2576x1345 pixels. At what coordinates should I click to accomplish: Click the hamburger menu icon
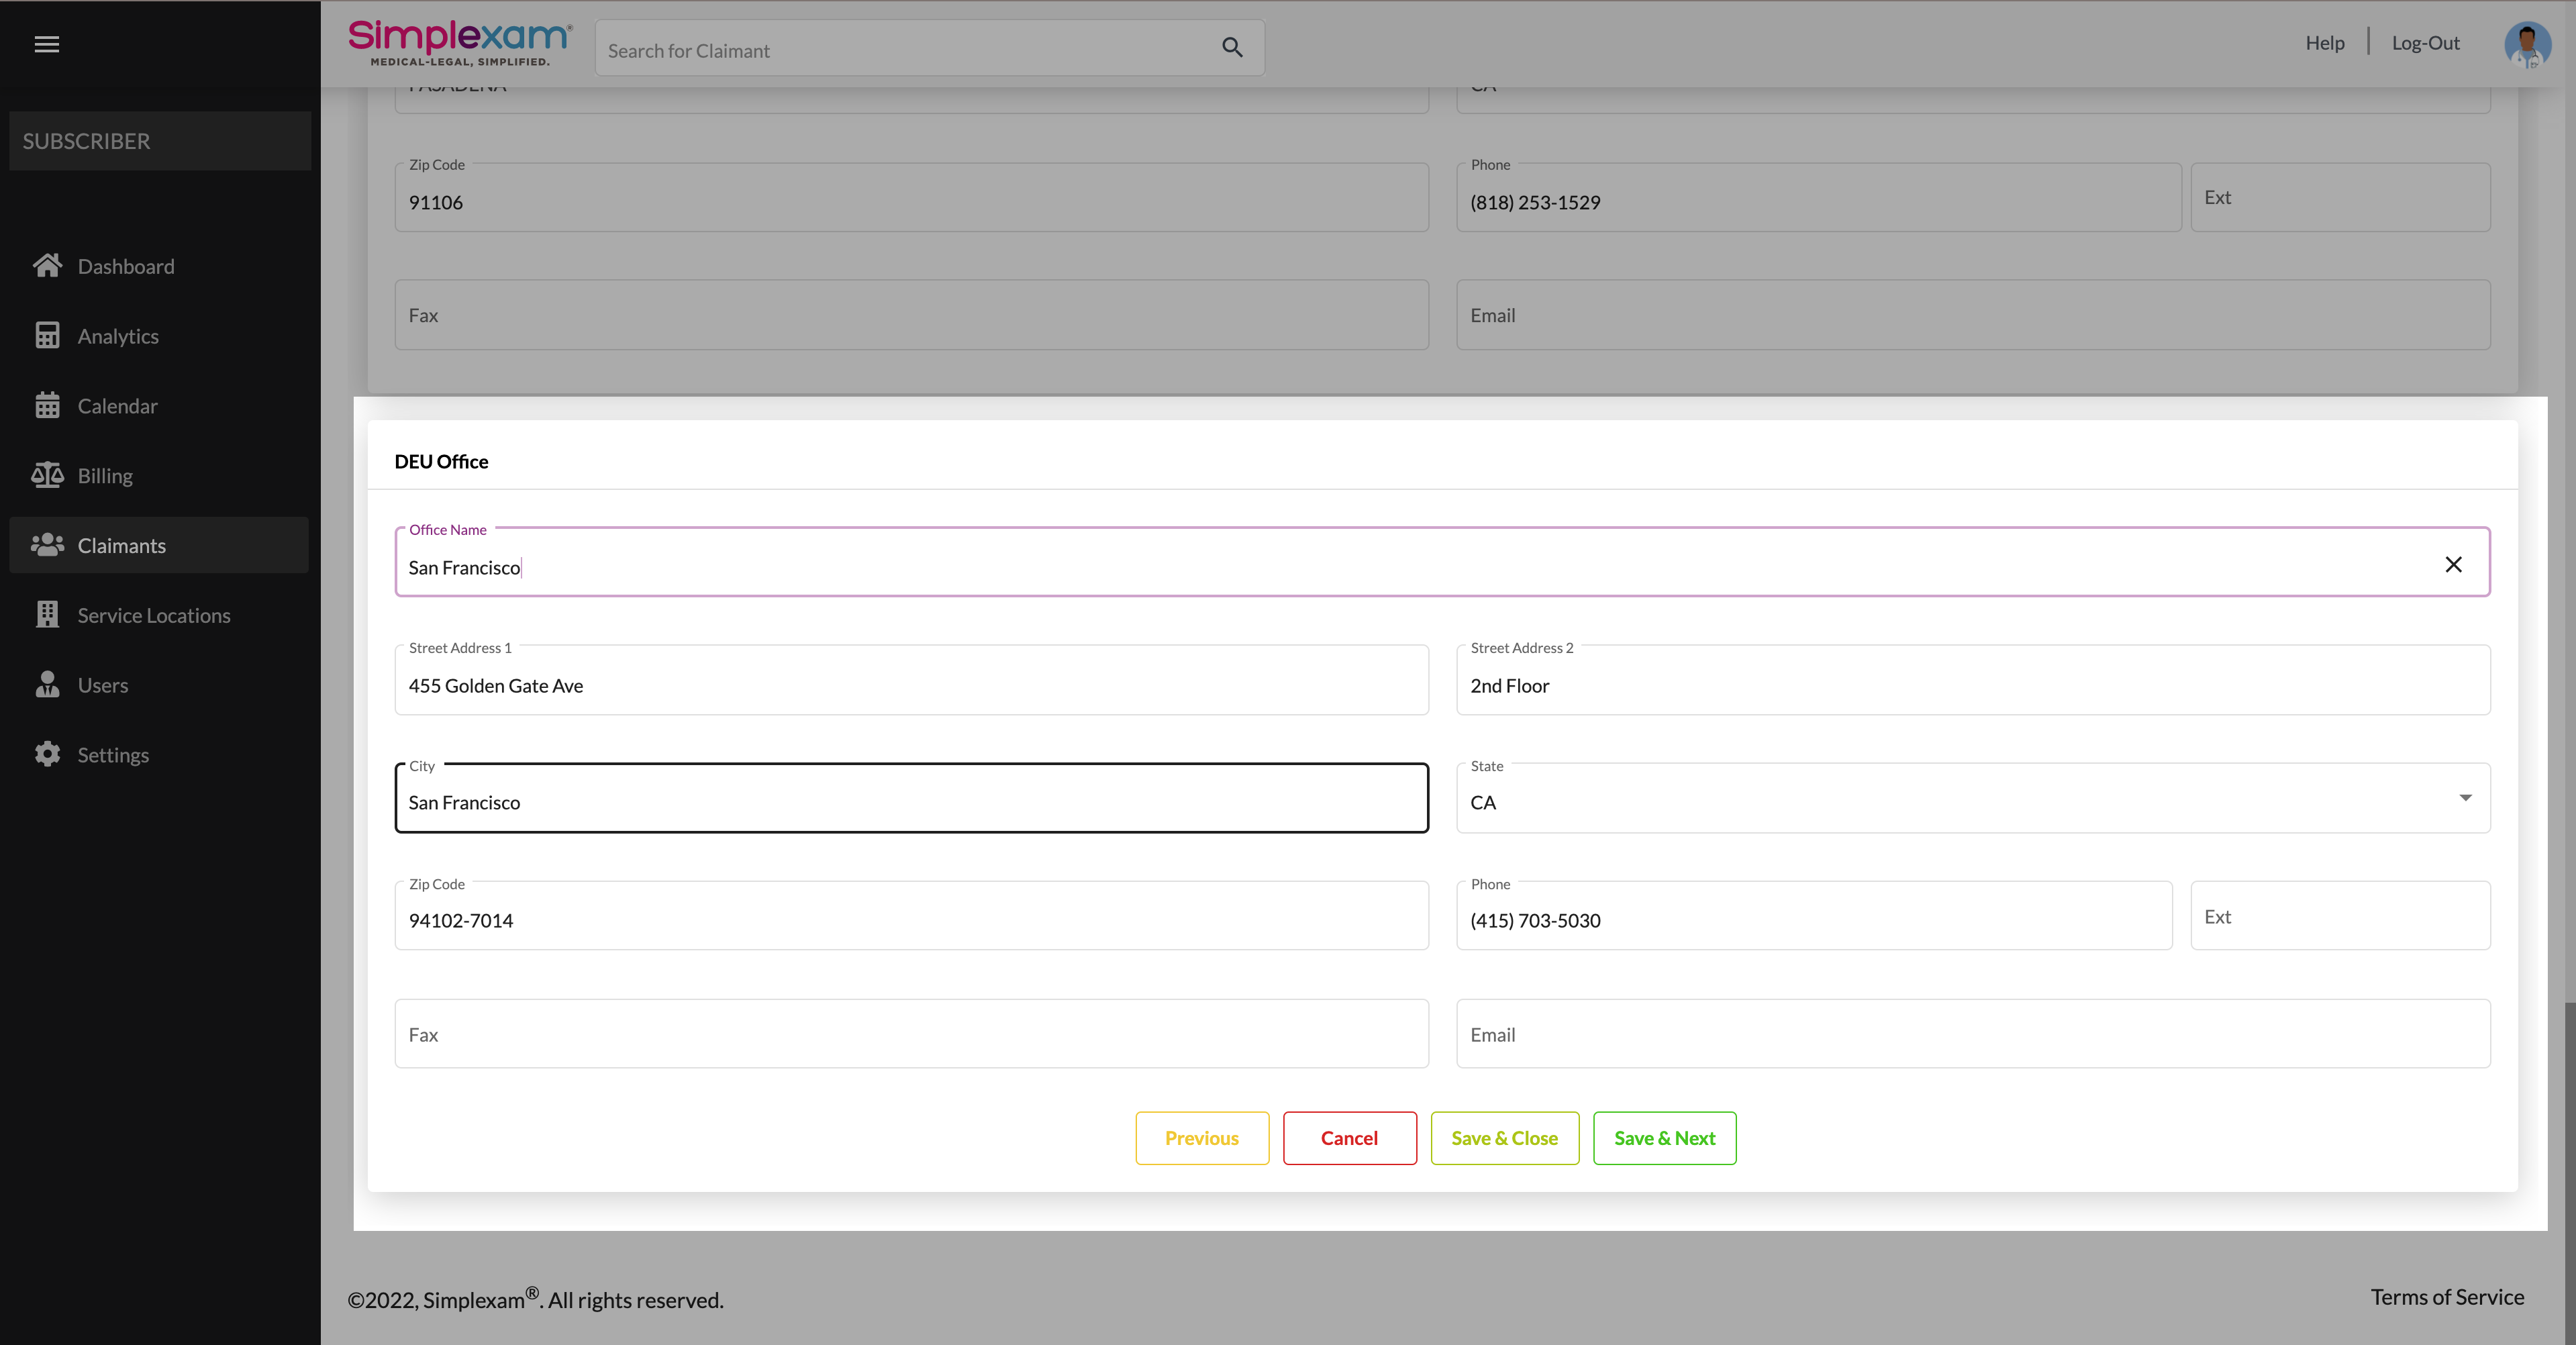[x=47, y=44]
